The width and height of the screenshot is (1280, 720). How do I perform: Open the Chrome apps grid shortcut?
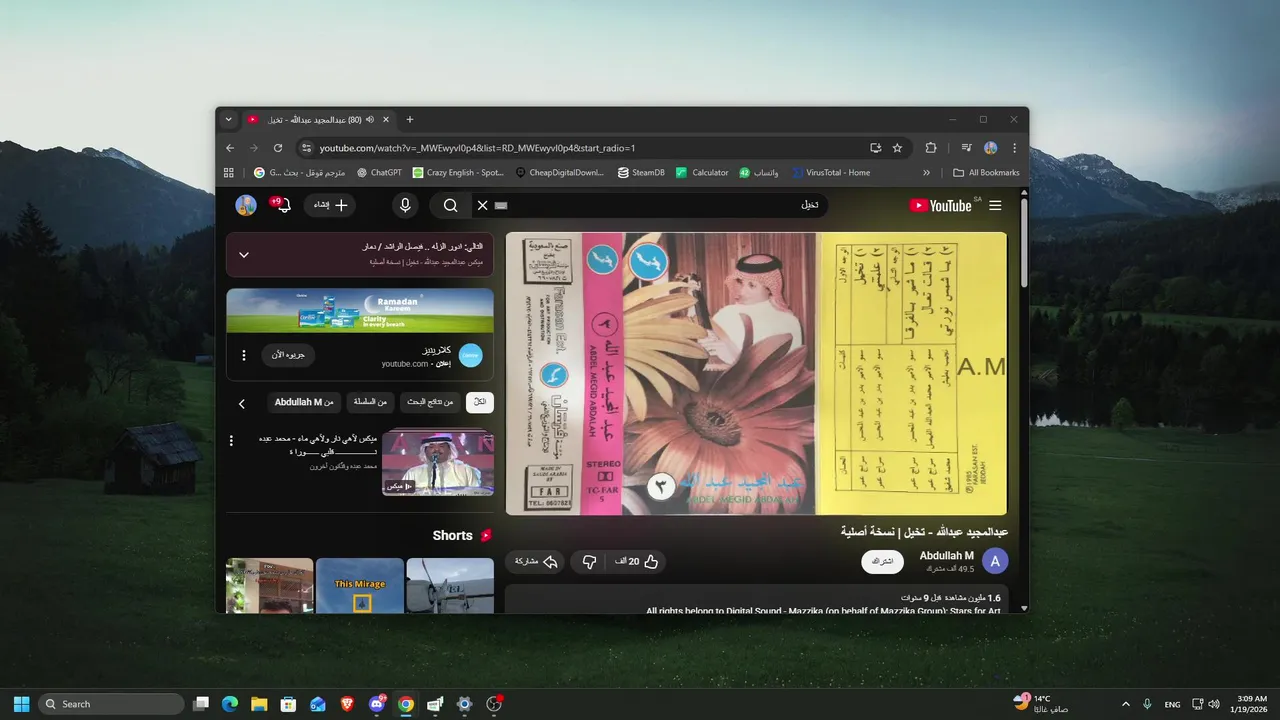tap(229, 172)
